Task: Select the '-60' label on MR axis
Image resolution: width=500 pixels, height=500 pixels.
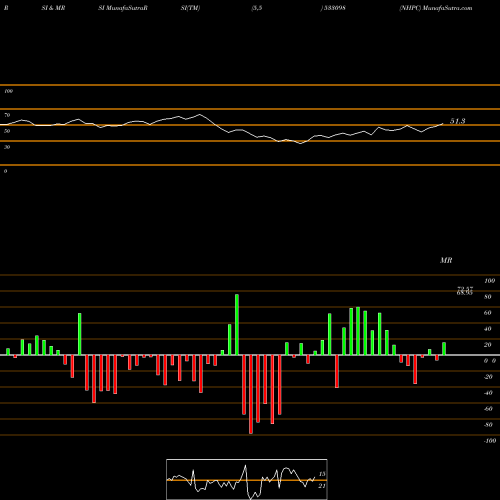Action: (x=488, y=409)
